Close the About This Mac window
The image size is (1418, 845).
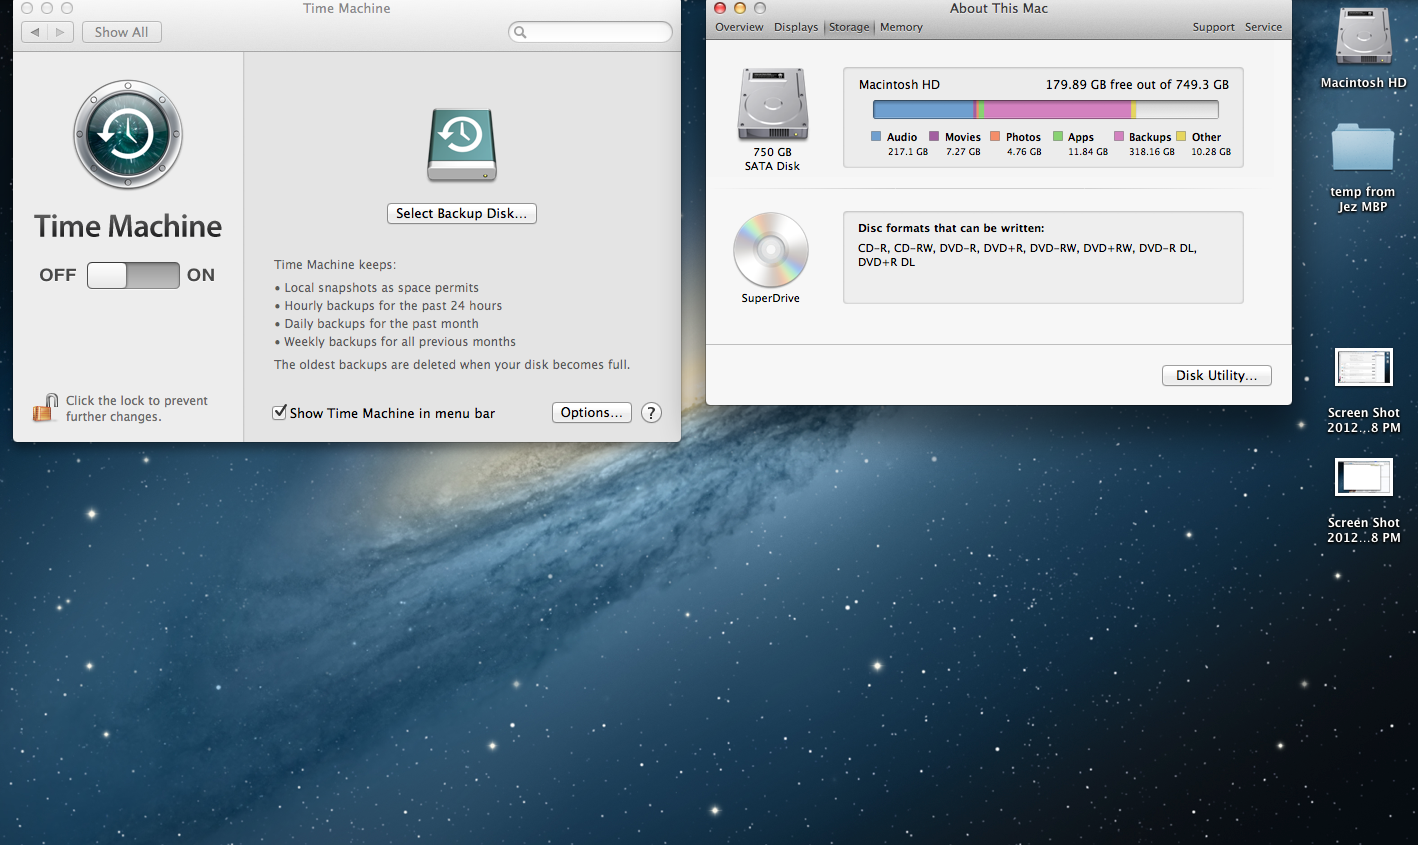point(720,8)
